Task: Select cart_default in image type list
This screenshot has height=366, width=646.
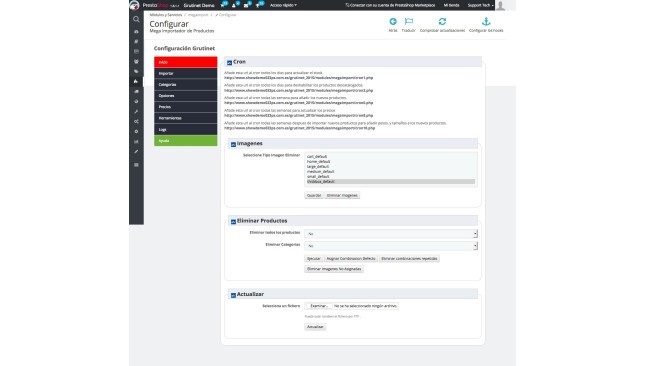Action: 317,157
